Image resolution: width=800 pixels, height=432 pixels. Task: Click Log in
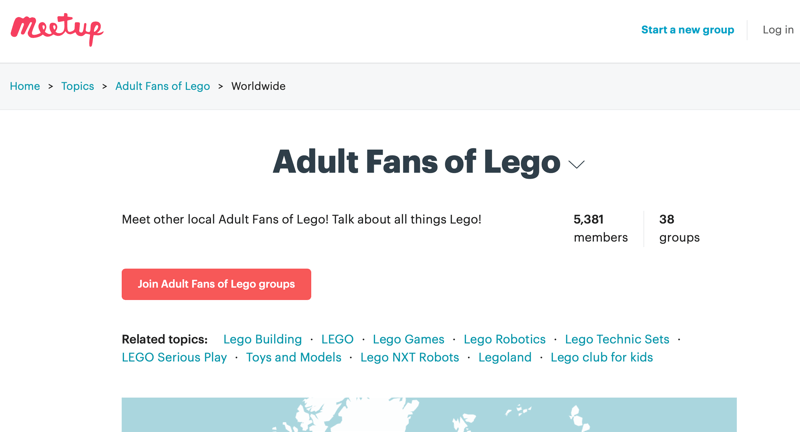[778, 30]
